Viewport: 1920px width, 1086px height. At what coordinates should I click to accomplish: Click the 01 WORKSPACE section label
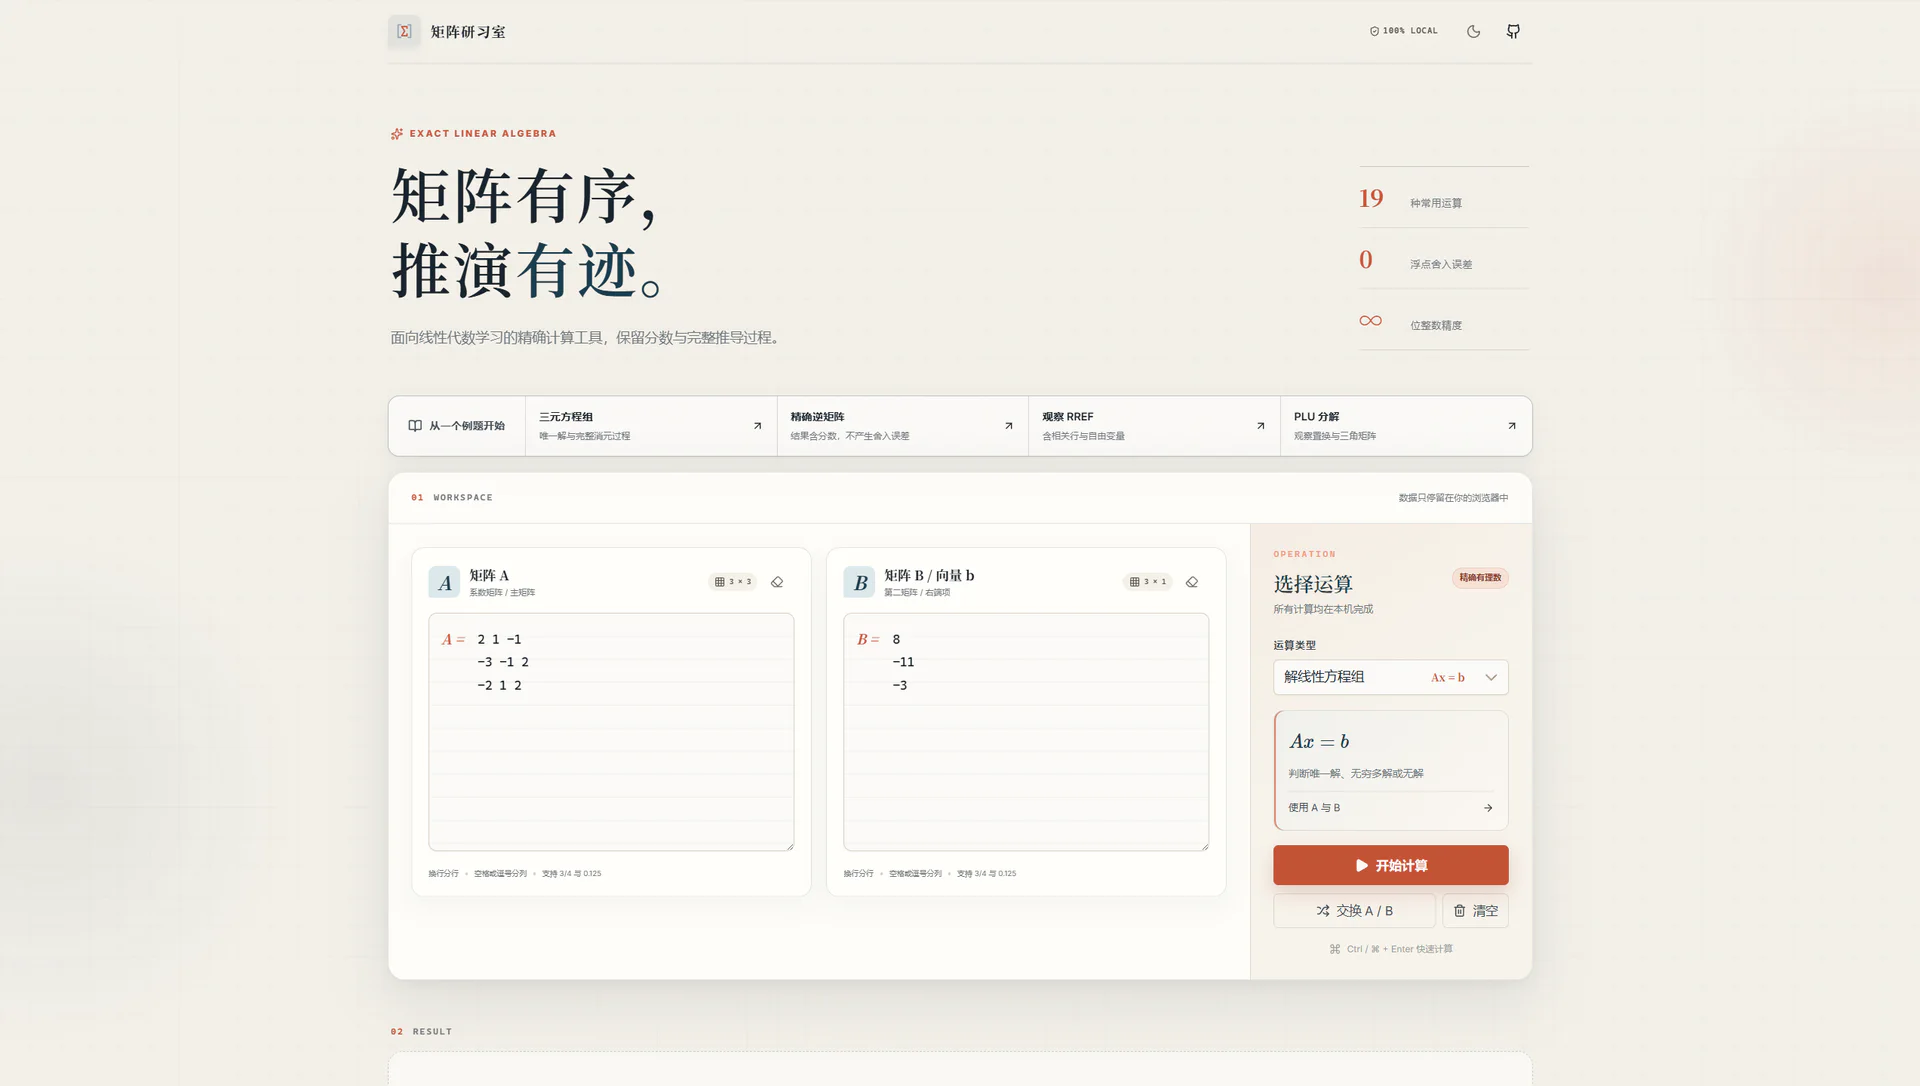(x=451, y=498)
